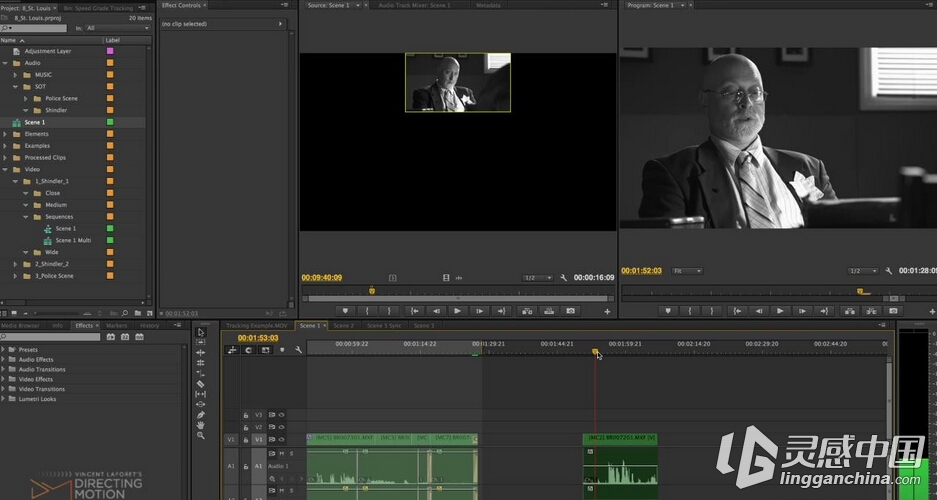Expand the 2_Shindler_2 bin
The height and width of the screenshot is (500, 937).
(x=16, y=264)
